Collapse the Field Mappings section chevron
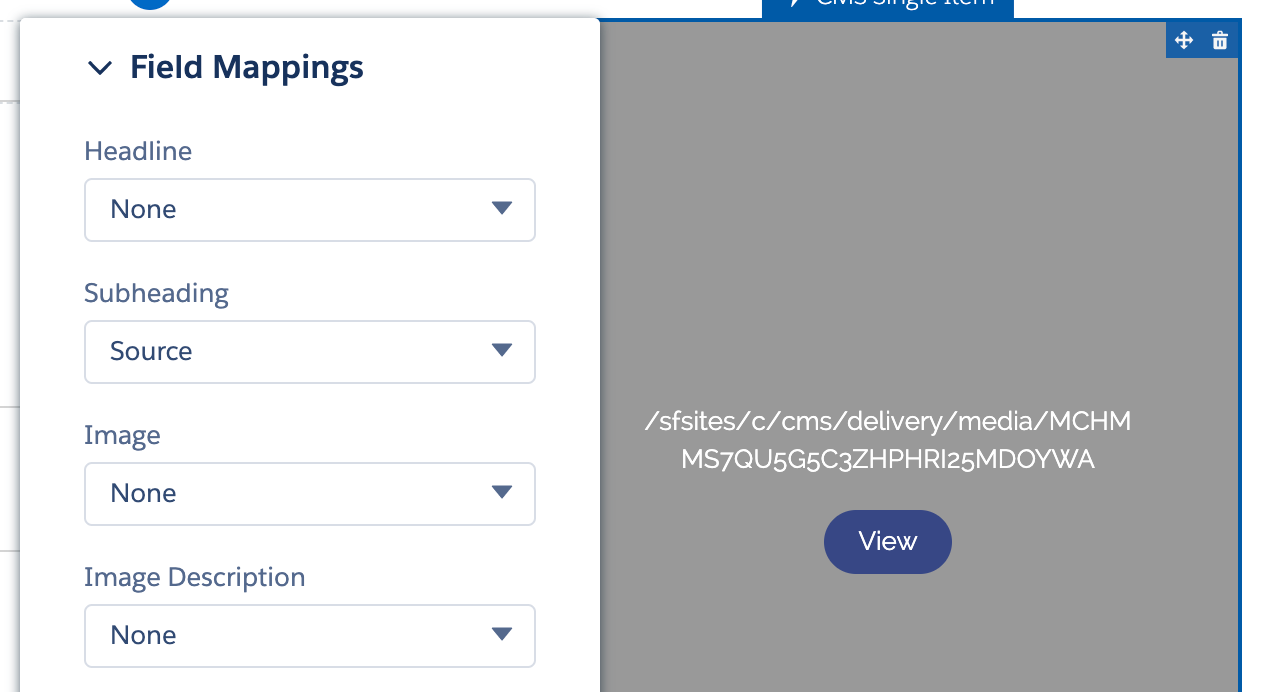Image resolution: width=1262 pixels, height=692 pixels. click(100, 68)
